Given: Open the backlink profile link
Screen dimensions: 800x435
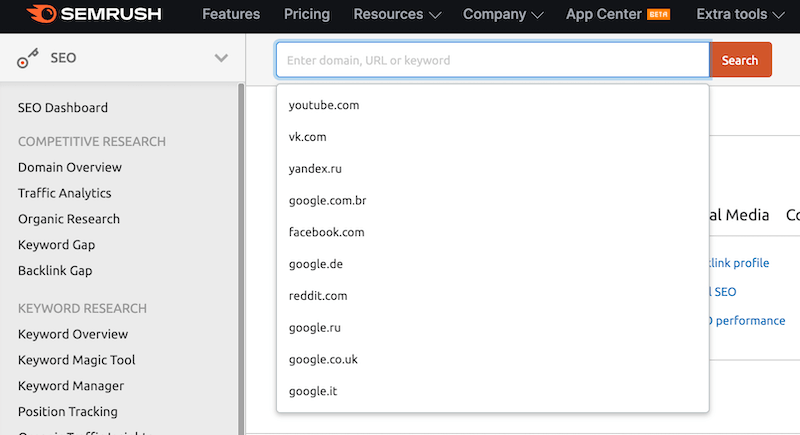Looking at the screenshot, I should [739, 263].
